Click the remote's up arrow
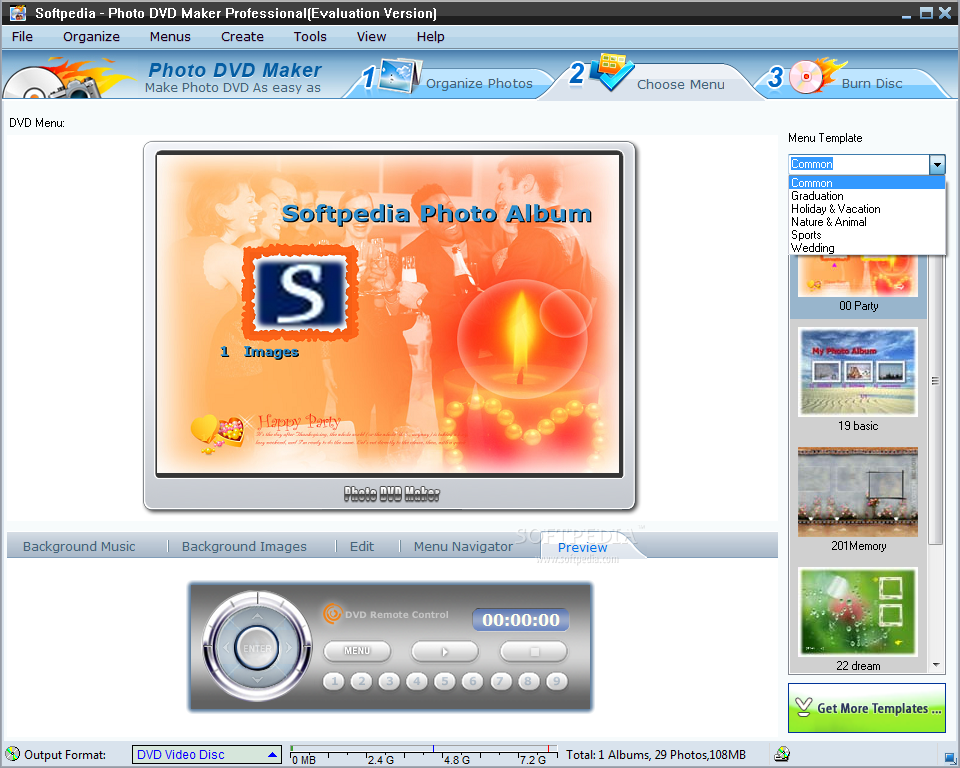The width and height of the screenshot is (960, 768). (x=257, y=616)
